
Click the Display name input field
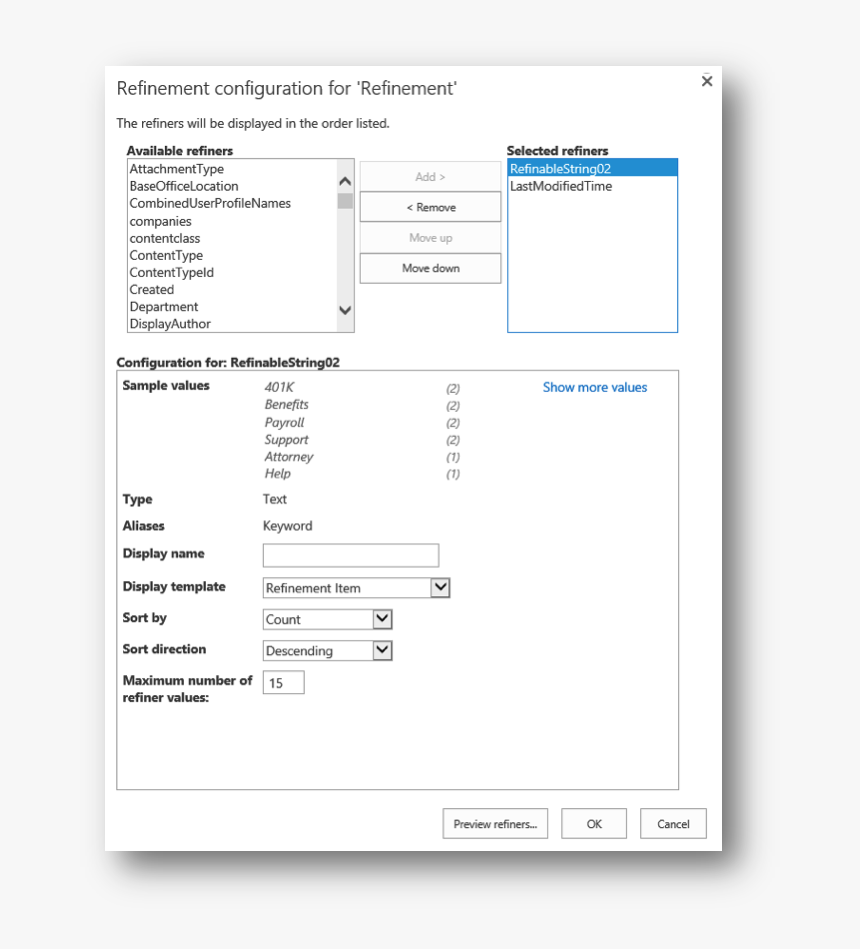click(350, 555)
